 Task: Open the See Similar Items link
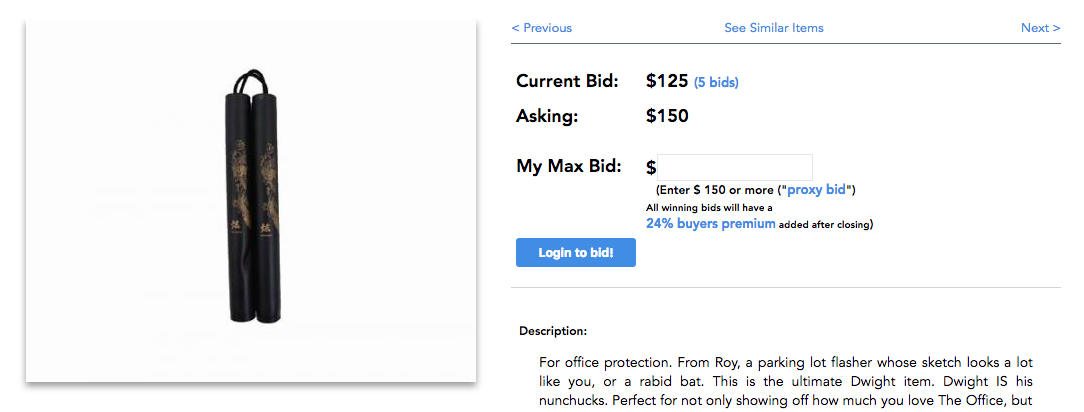pos(774,28)
